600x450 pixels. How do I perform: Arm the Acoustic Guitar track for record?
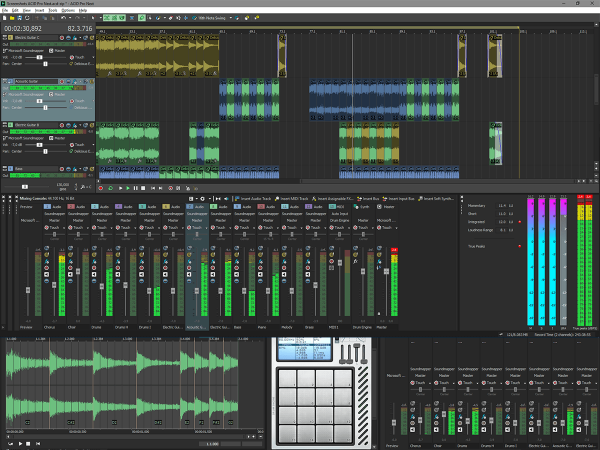coord(62,82)
